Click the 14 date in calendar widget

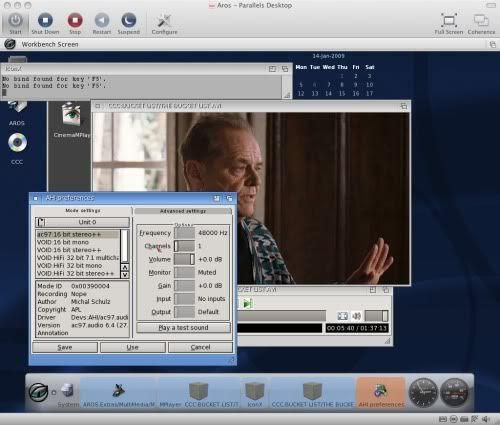[328, 94]
